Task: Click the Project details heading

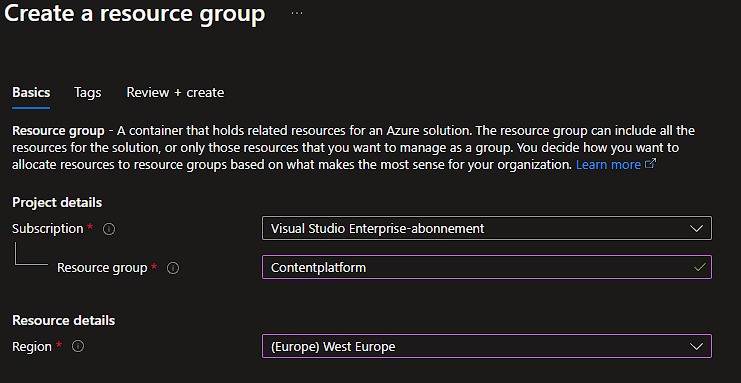Action: [57, 202]
